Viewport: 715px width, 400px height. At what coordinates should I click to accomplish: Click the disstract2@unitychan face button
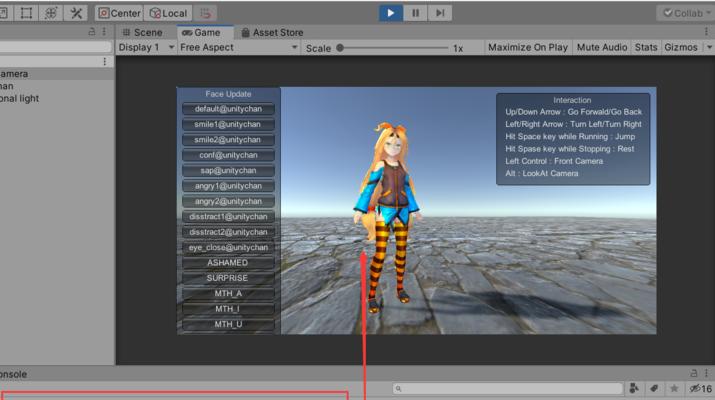[x=228, y=232]
